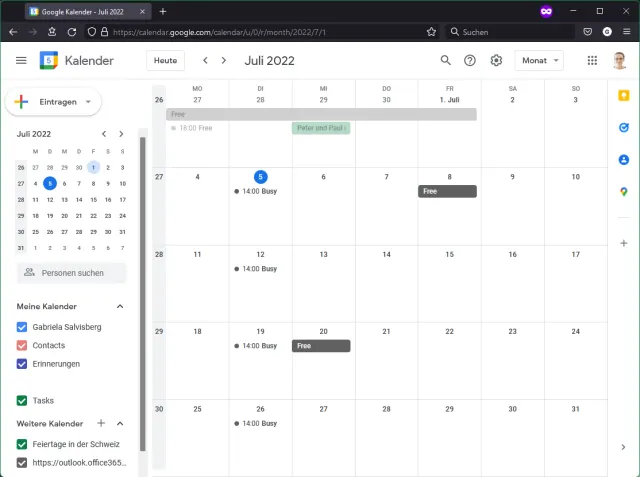The height and width of the screenshot is (477, 640).
Task: Toggle Contacts calendar checkbox
Action: click(22, 345)
